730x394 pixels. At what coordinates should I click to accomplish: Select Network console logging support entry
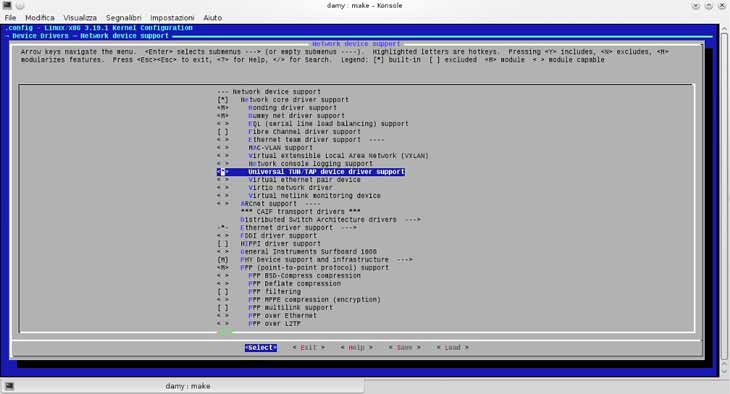[x=310, y=164]
